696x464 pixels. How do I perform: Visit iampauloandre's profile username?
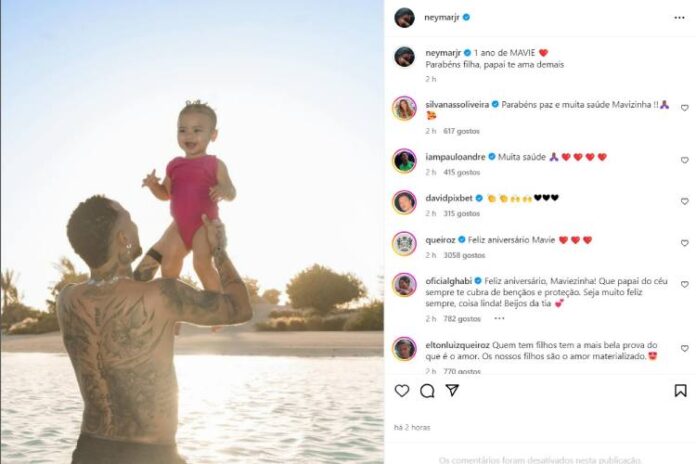click(x=455, y=157)
